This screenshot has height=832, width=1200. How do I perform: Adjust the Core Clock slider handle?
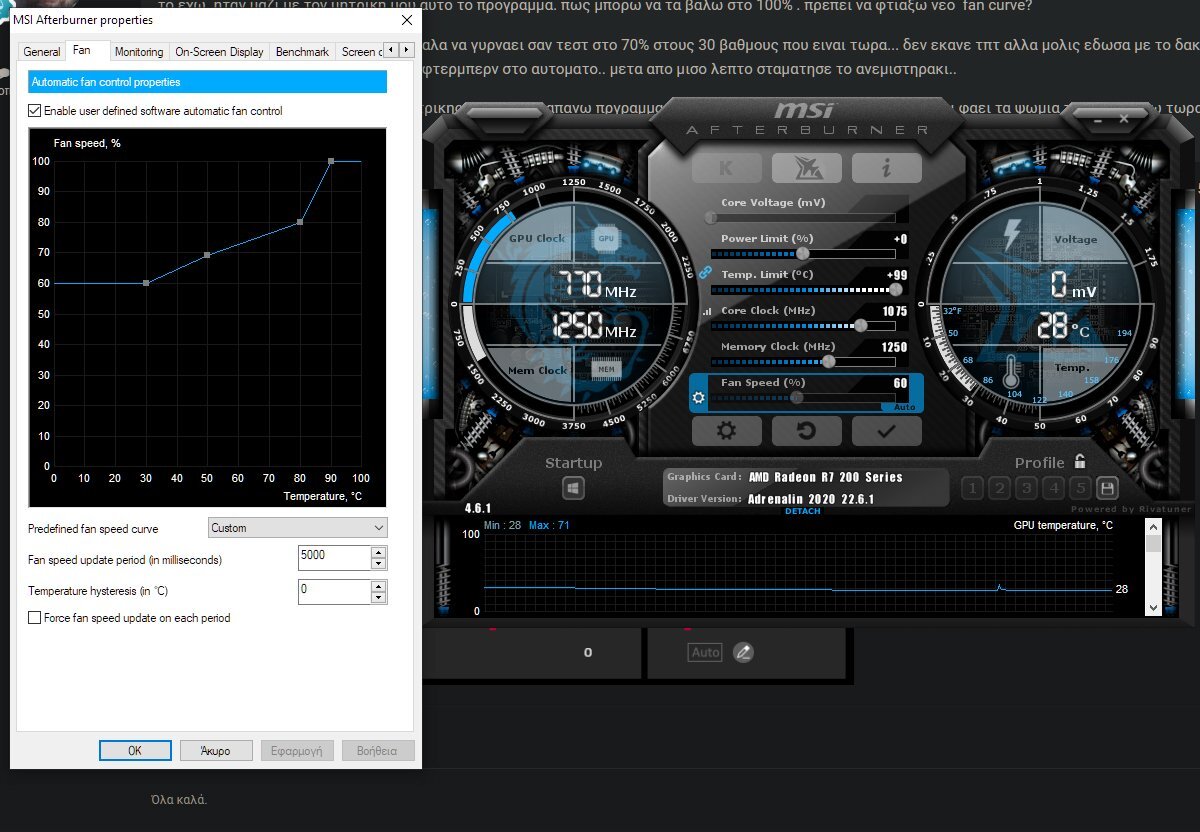point(861,326)
